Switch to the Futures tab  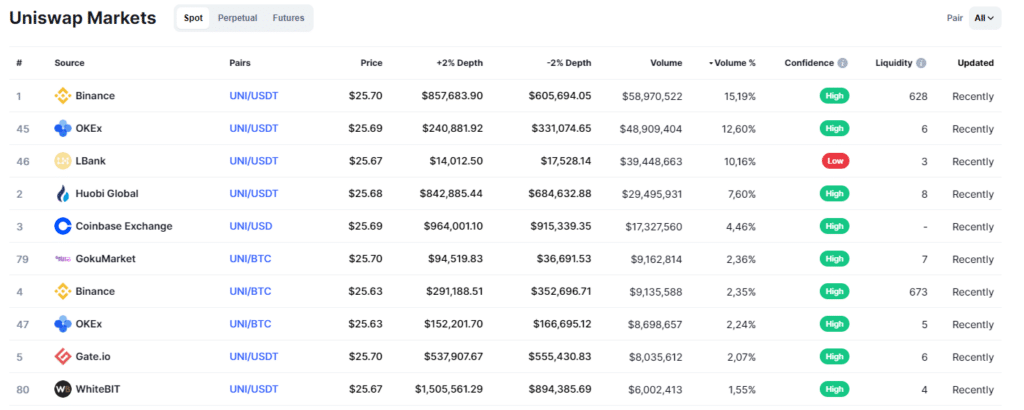coord(289,18)
